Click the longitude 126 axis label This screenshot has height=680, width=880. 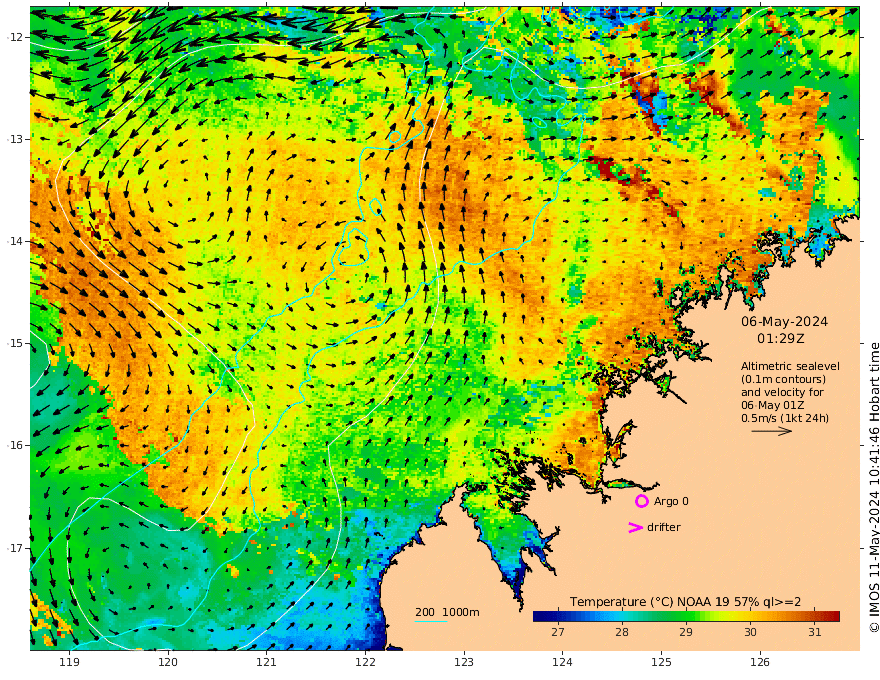point(760,662)
